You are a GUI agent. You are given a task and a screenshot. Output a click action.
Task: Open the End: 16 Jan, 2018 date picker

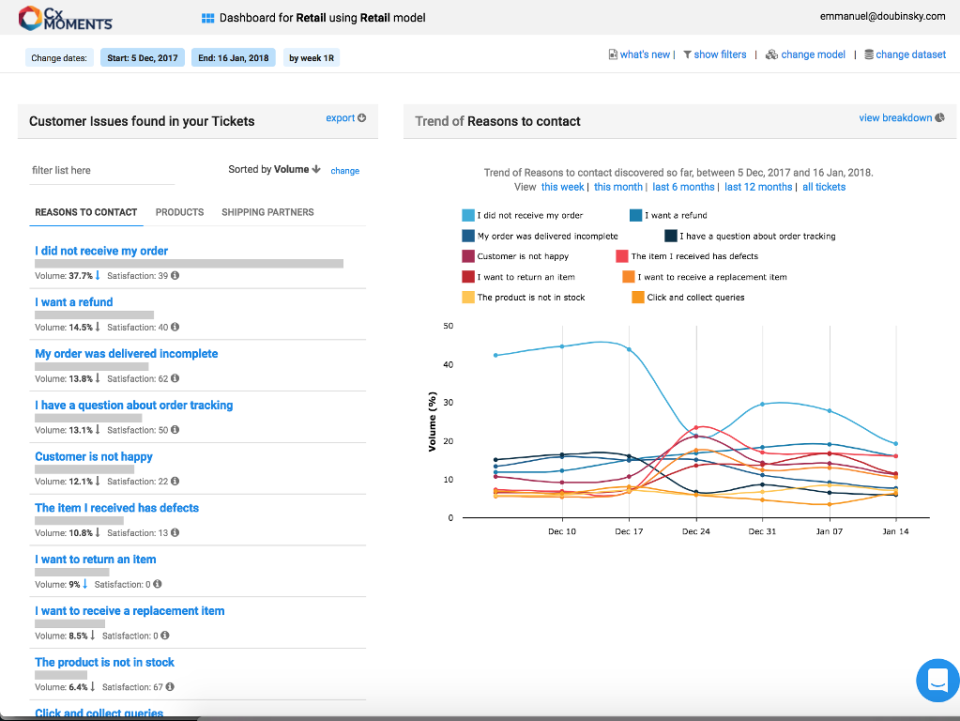click(234, 58)
